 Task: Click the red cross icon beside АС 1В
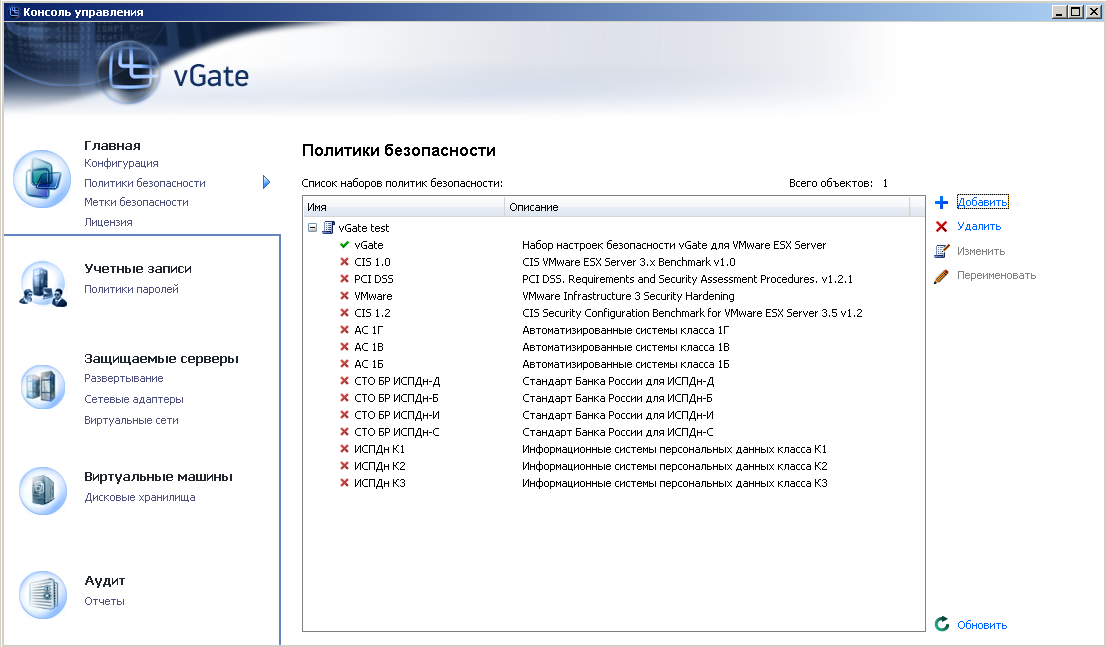[344, 346]
